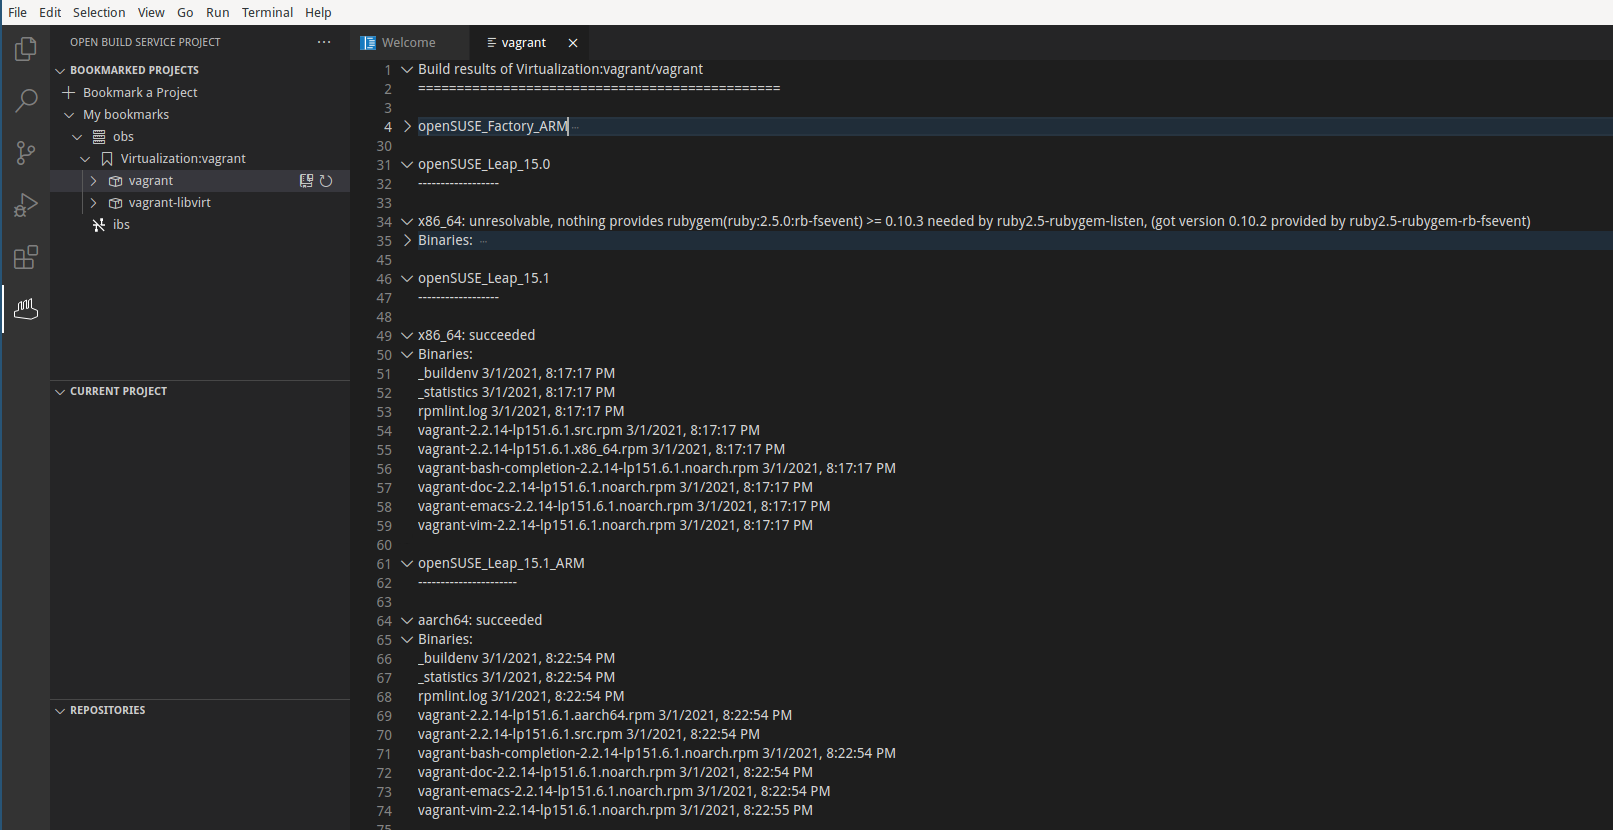Viewport: 1613px width, 830px height.
Task: Open the Selection menu
Action: point(99,12)
